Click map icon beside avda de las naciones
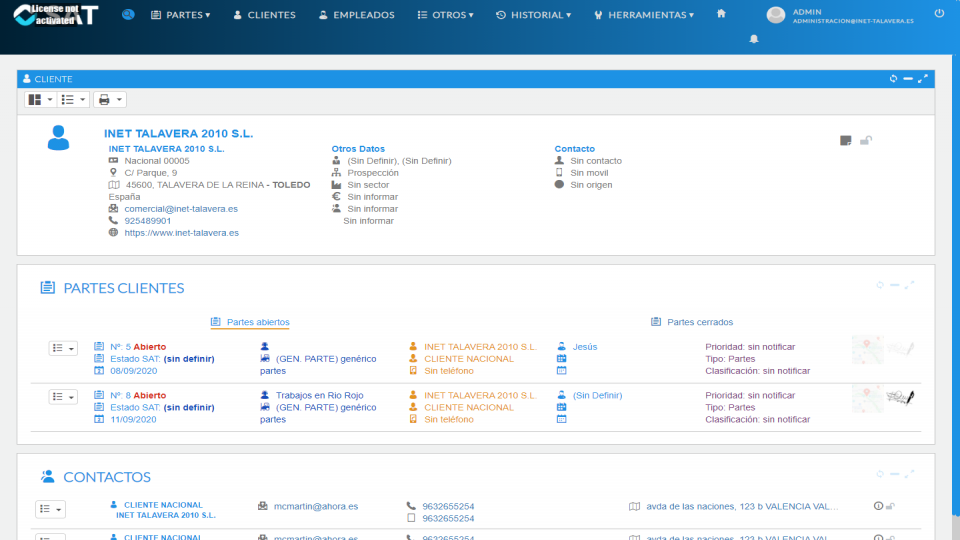The width and height of the screenshot is (960, 540). [x=634, y=506]
